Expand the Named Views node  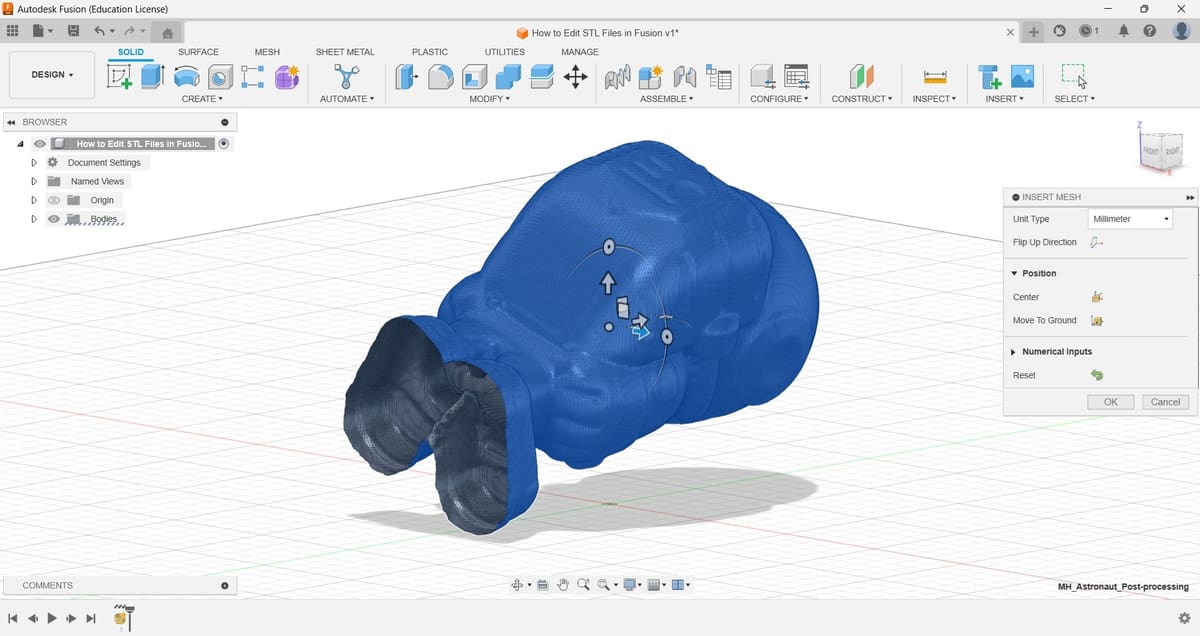(34, 181)
